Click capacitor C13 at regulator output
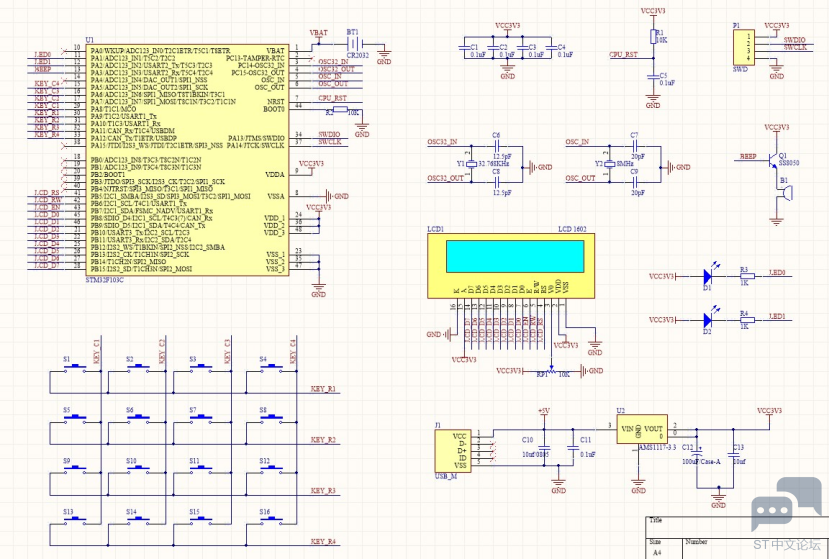Screen dimensions: 830x560 (734, 455)
